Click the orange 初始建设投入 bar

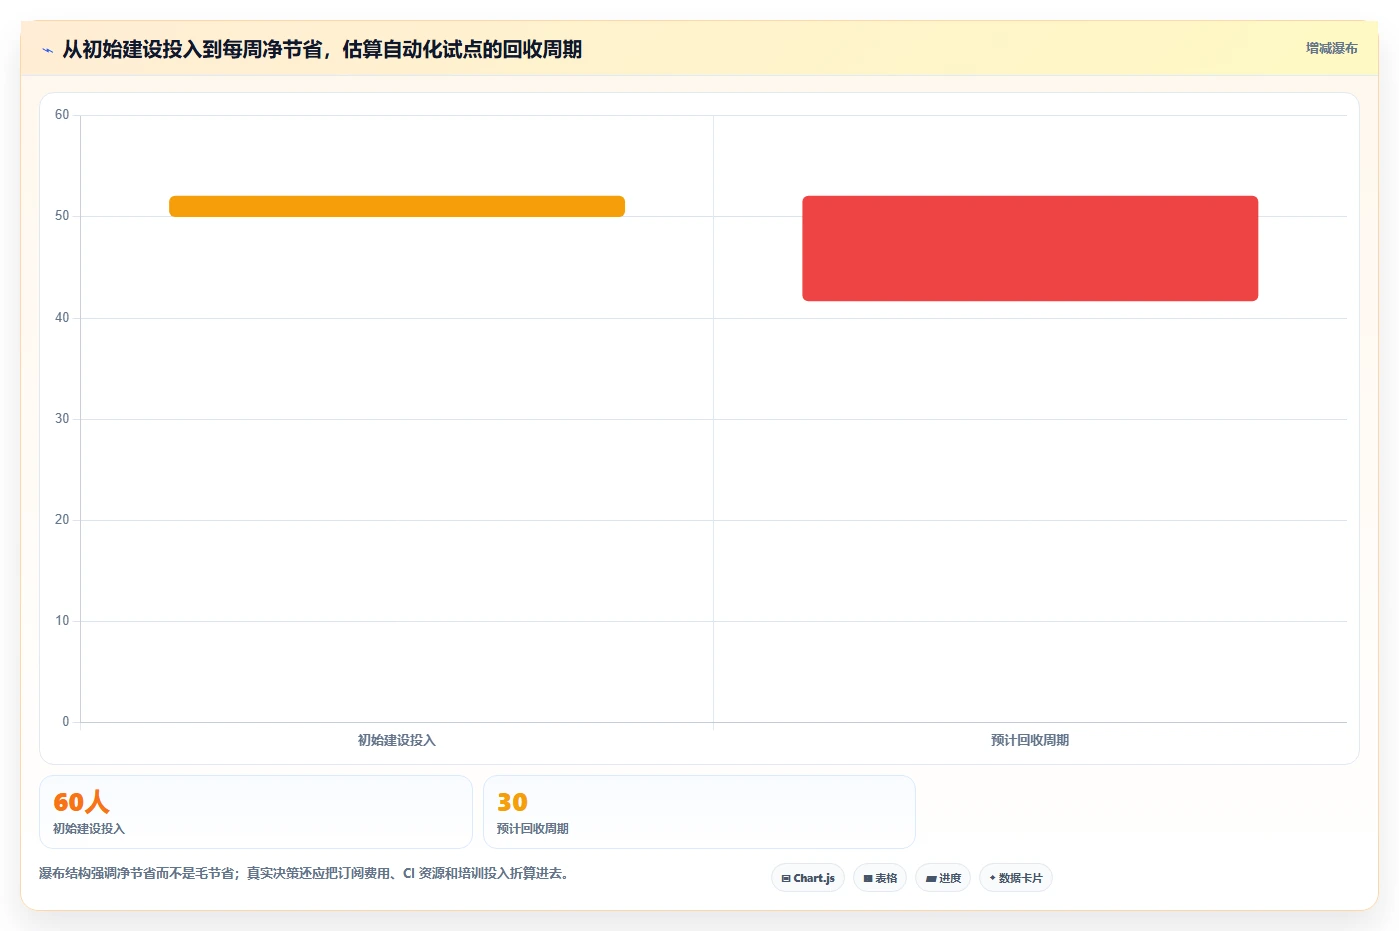point(397,206)
